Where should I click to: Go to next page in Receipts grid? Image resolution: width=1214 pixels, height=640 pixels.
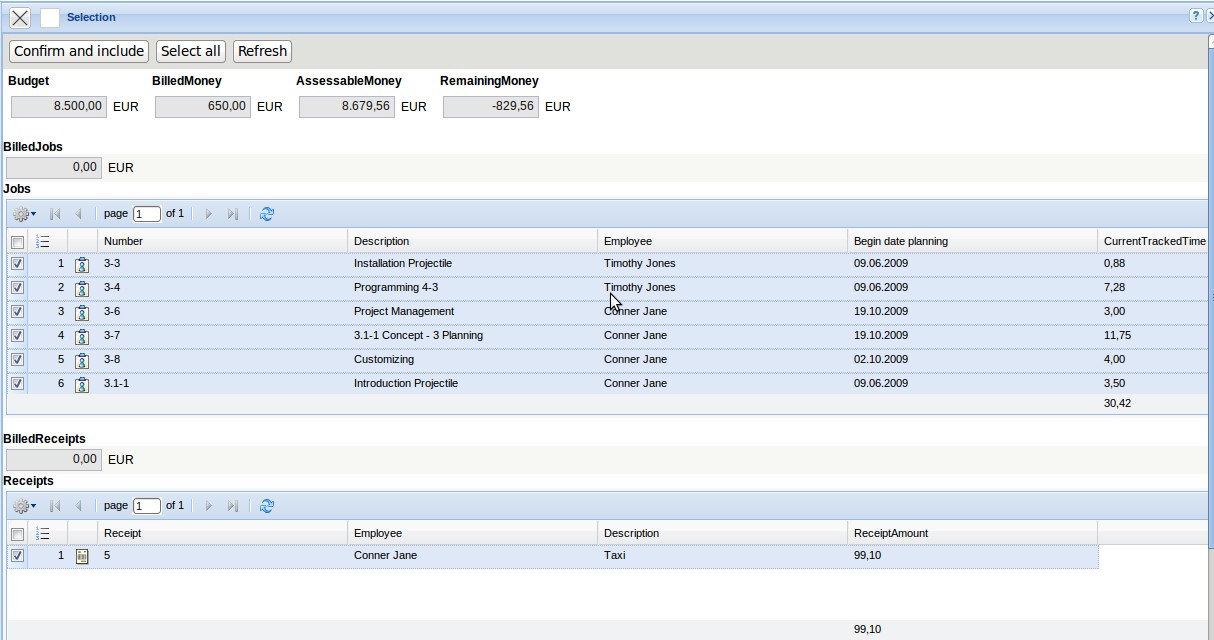pos(208,506)
